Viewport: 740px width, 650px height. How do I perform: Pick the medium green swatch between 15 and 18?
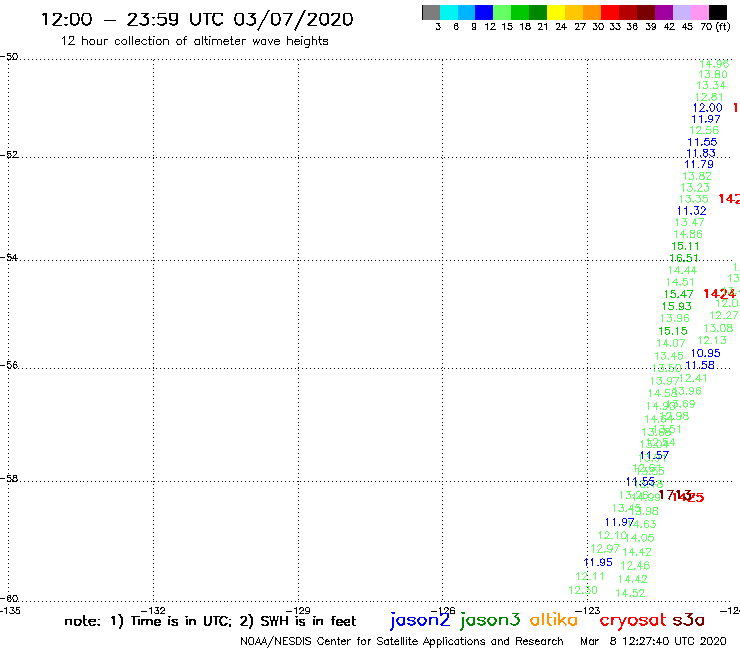(x=521, y=12)
